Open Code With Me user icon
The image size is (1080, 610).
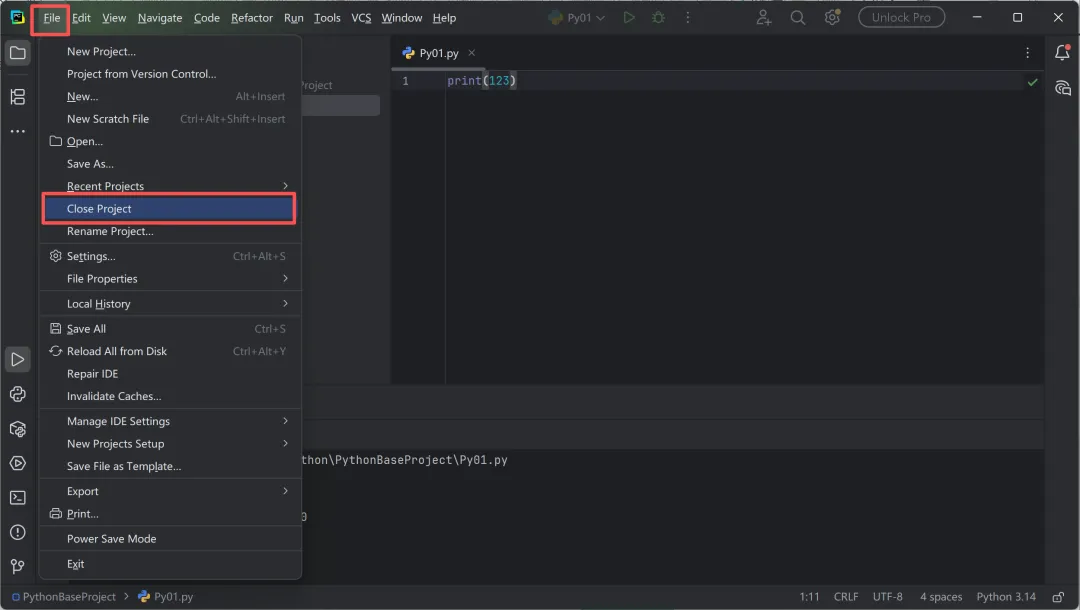coord(763,17)
